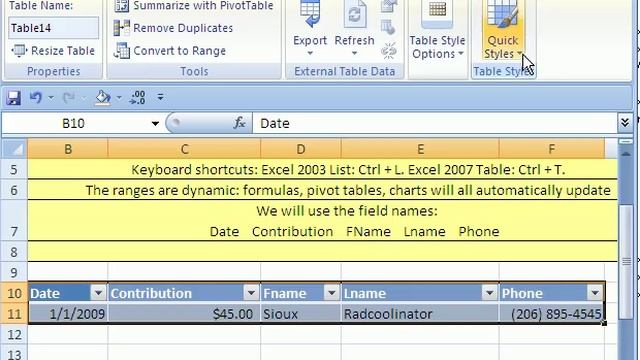Select row 11 header
The width and height of the screenshot is (640, 360).
pos(14,313)
